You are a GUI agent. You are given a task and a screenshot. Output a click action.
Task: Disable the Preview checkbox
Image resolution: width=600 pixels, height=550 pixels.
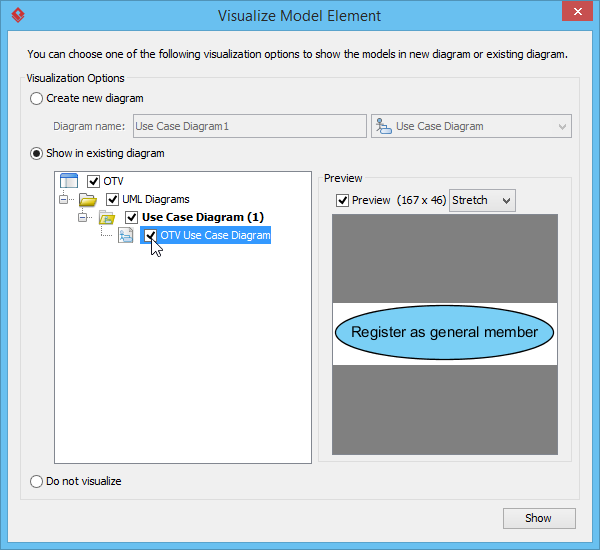342,200
